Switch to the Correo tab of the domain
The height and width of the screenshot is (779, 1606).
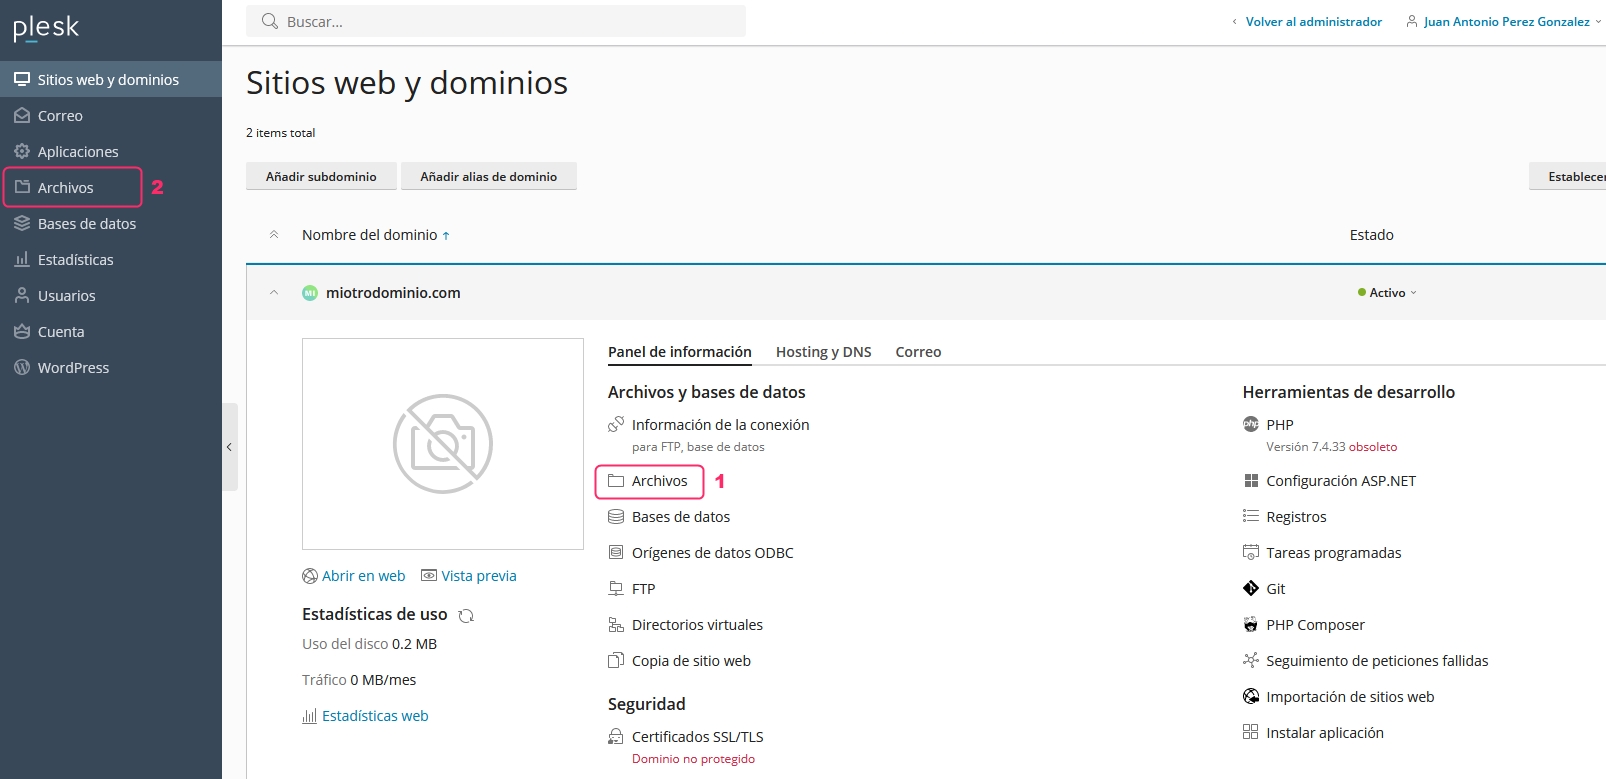point(918,351)
